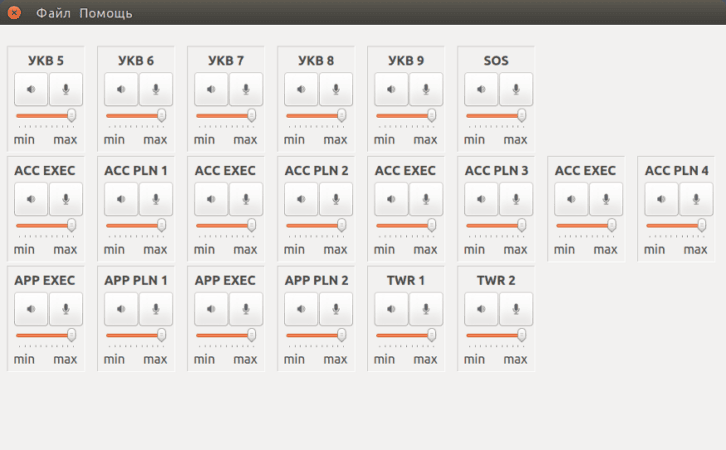Viewport: 726px width, 450px height.
Task: Click the ACC PLN 4 microphone icon
Action: coord(696,199)
